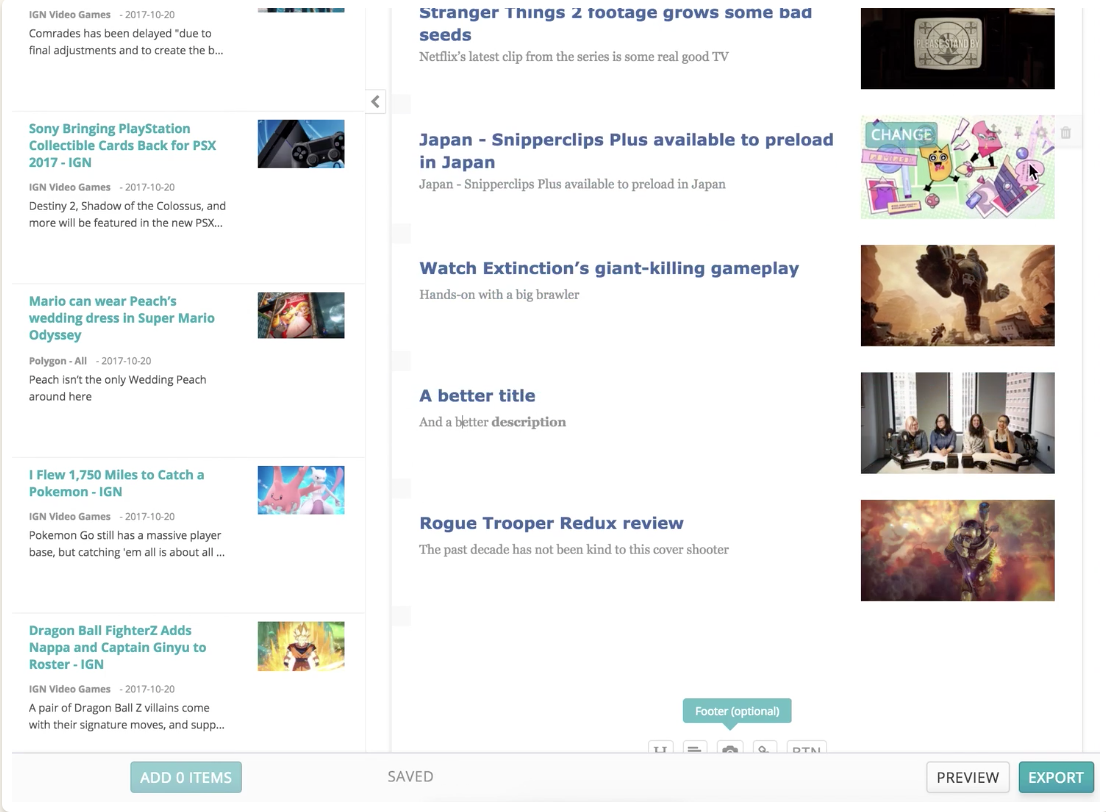This screenshot has height=812, width=1106.
Task: Click A pair of Dragon Ball Z villains summary
Action: pyautogui.click(x=127, y=716)
